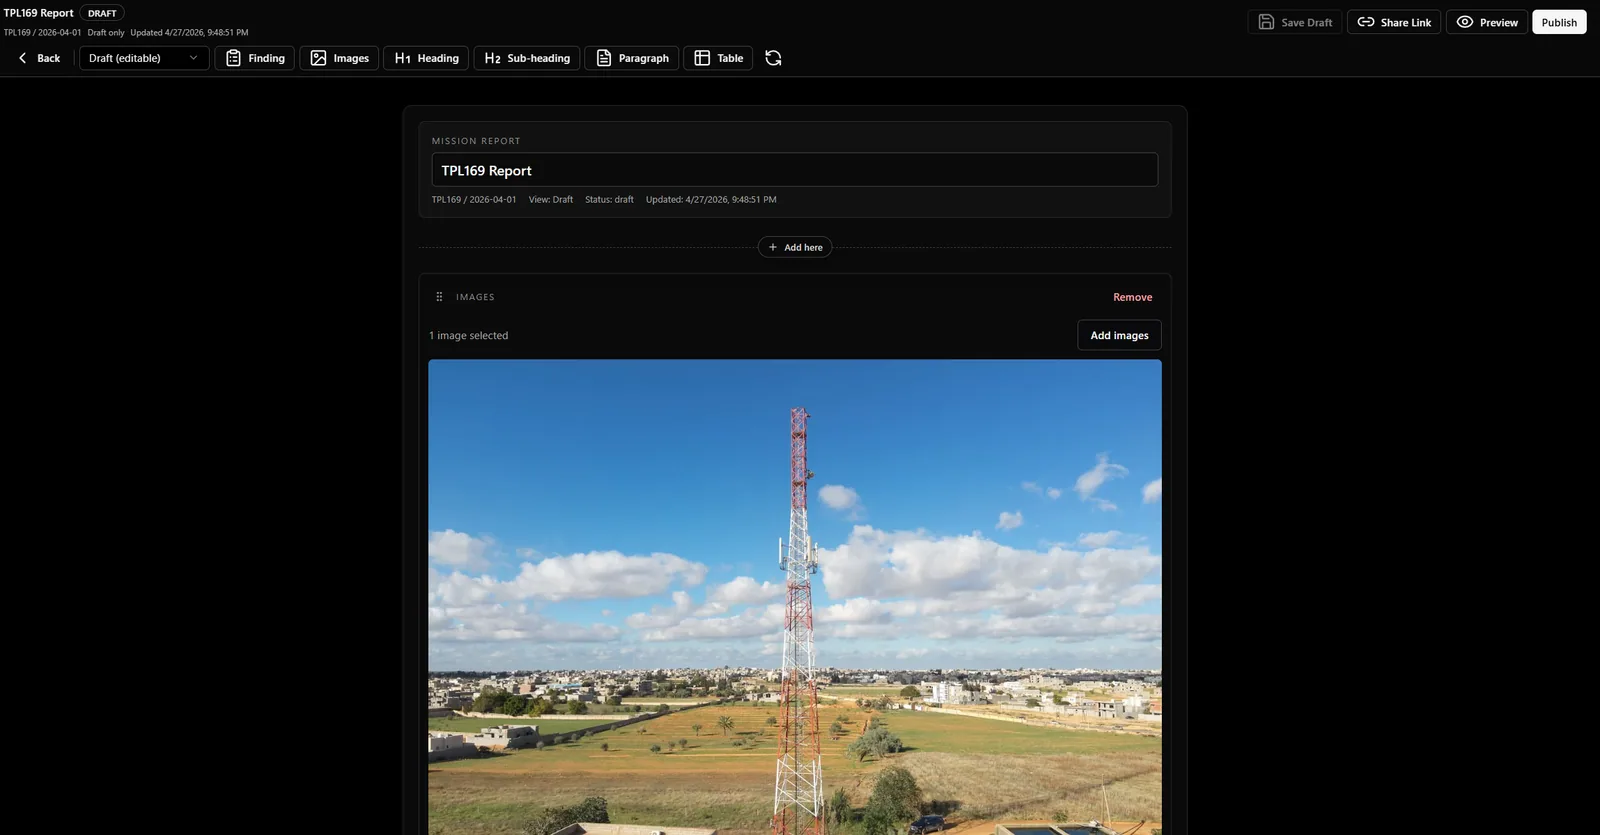Click the 'Status: draft' metadata text
The height and width of the screenshot is (835, 1600).
[609, 200]
